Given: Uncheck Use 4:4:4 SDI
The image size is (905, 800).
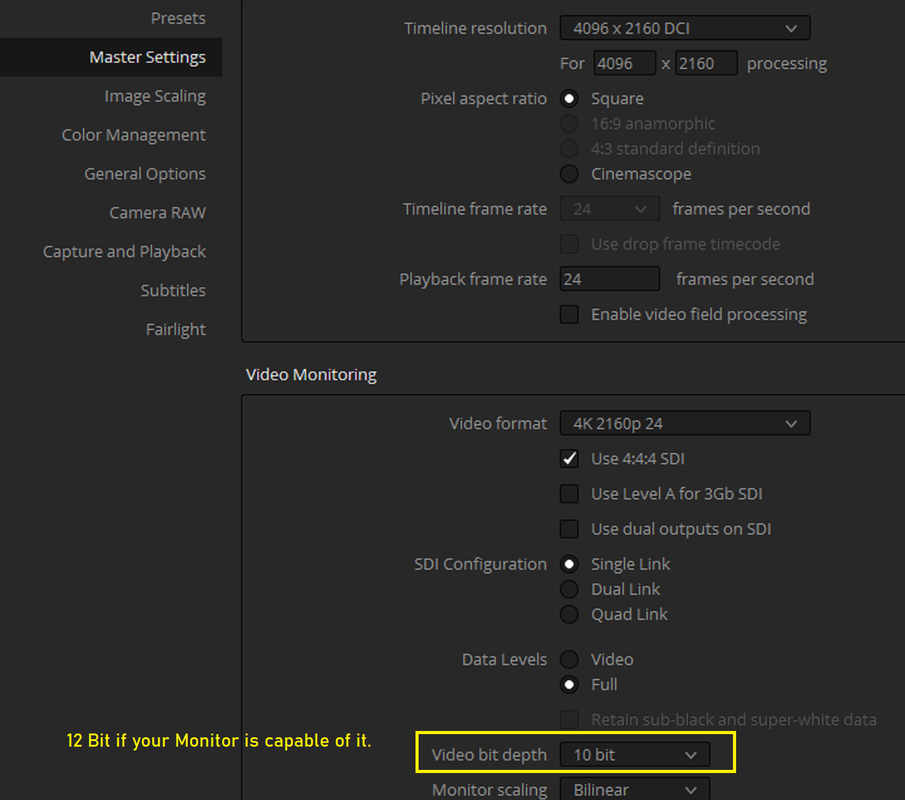Looking at the screenshot, I should (x=569, y=459).
